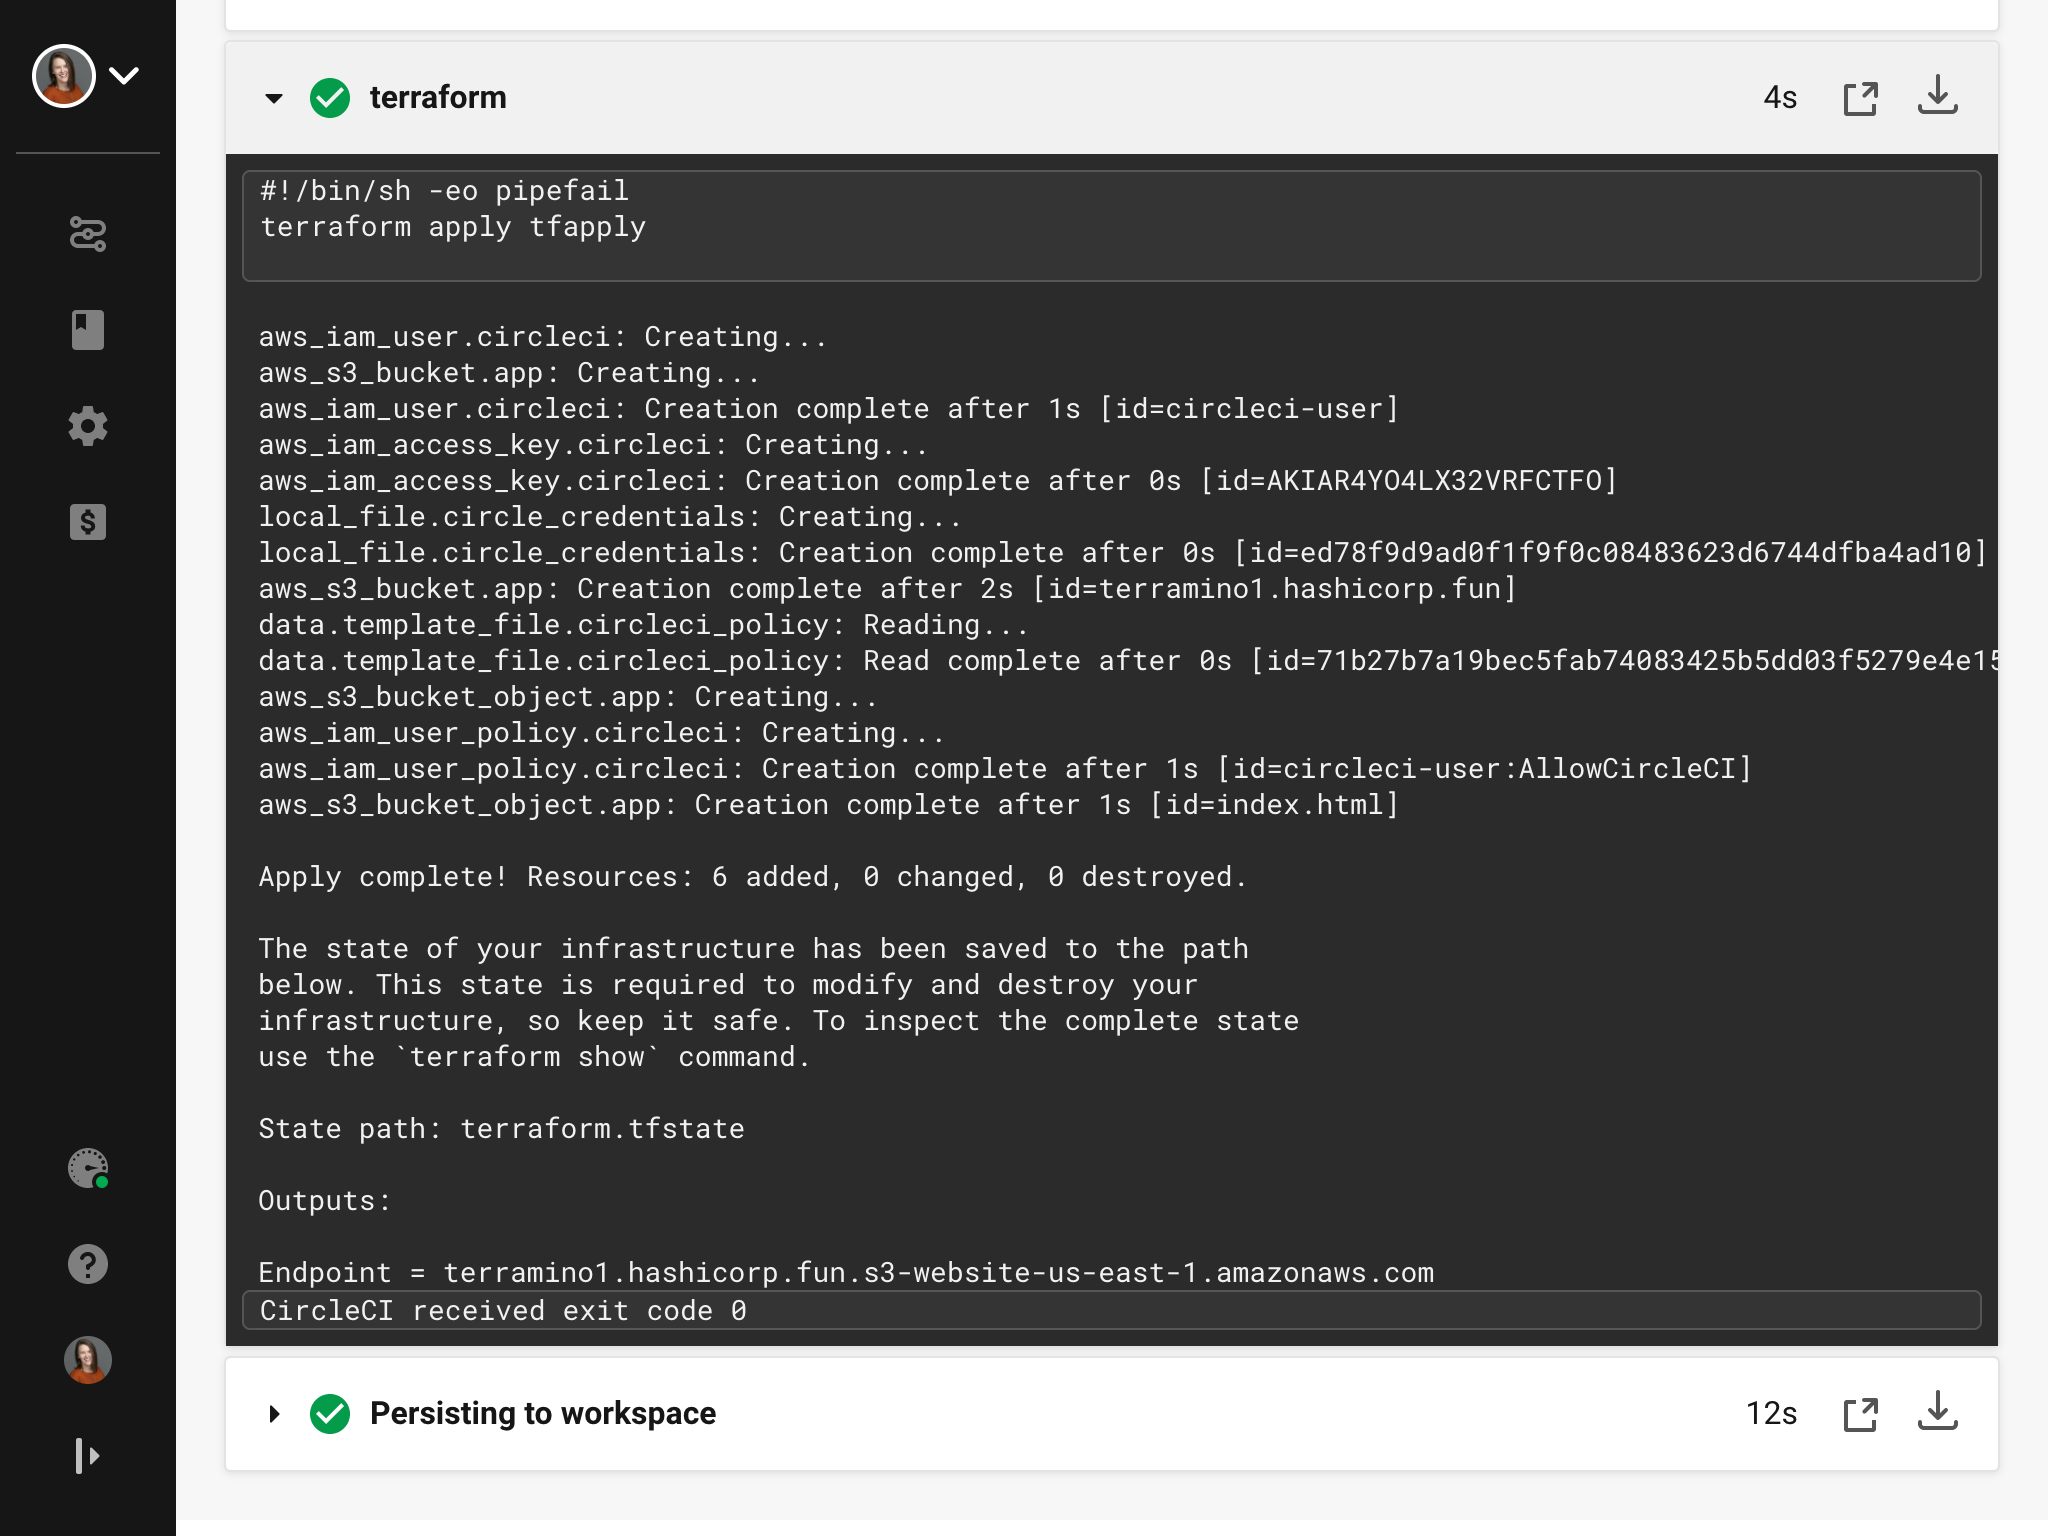Open the Pipelines view in the sidebar
This screenshot has height=1536, width=2048.
(x=88, y=234)
